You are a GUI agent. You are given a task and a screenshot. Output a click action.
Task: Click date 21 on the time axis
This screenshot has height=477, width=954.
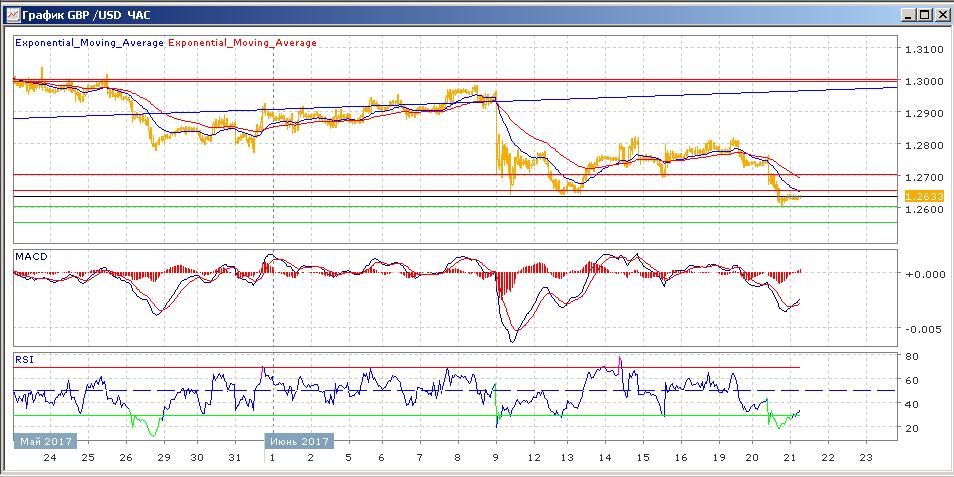(792, 456)
